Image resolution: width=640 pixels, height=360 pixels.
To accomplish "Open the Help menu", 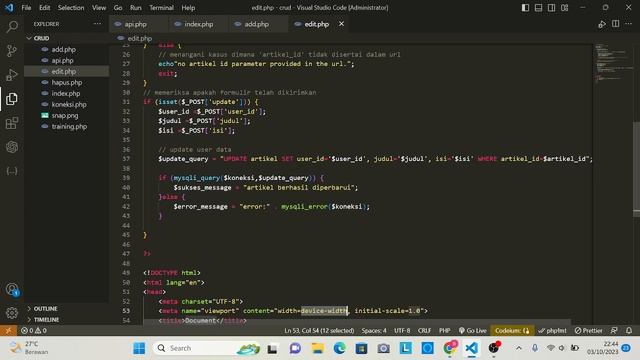I will pyautogui.click(x=188, y=8).
